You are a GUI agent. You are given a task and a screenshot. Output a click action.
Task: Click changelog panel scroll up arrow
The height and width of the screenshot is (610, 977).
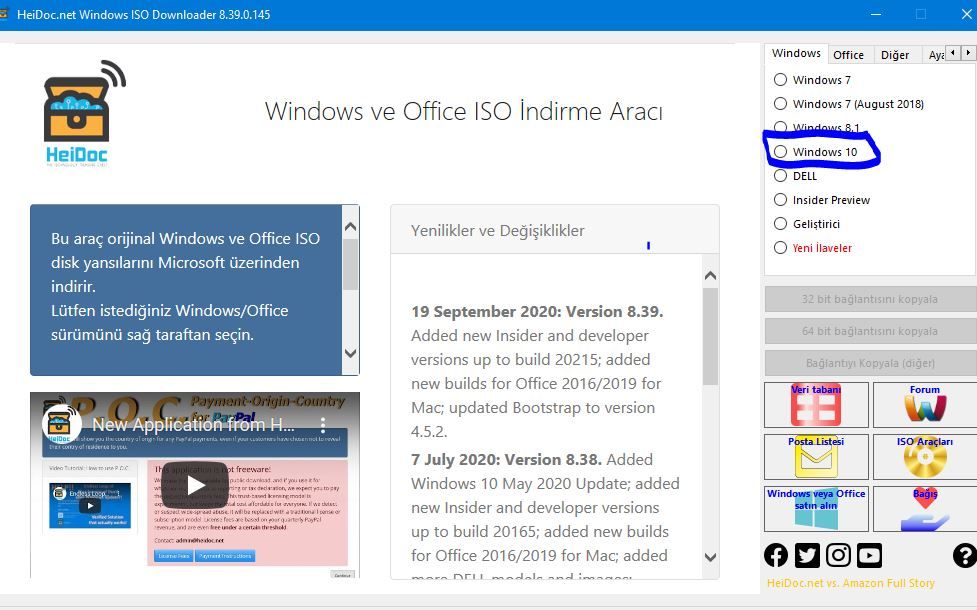tap(710, 275)
